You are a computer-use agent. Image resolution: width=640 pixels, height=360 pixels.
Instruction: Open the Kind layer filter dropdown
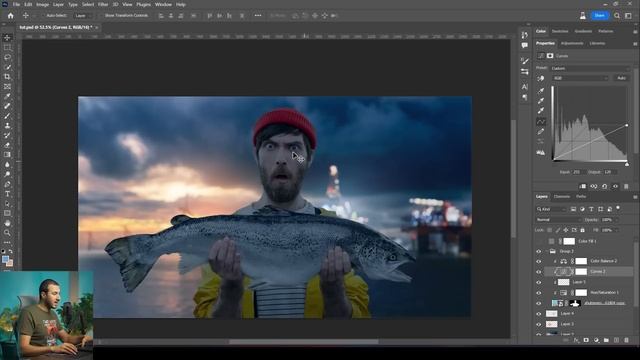(551, 209)
